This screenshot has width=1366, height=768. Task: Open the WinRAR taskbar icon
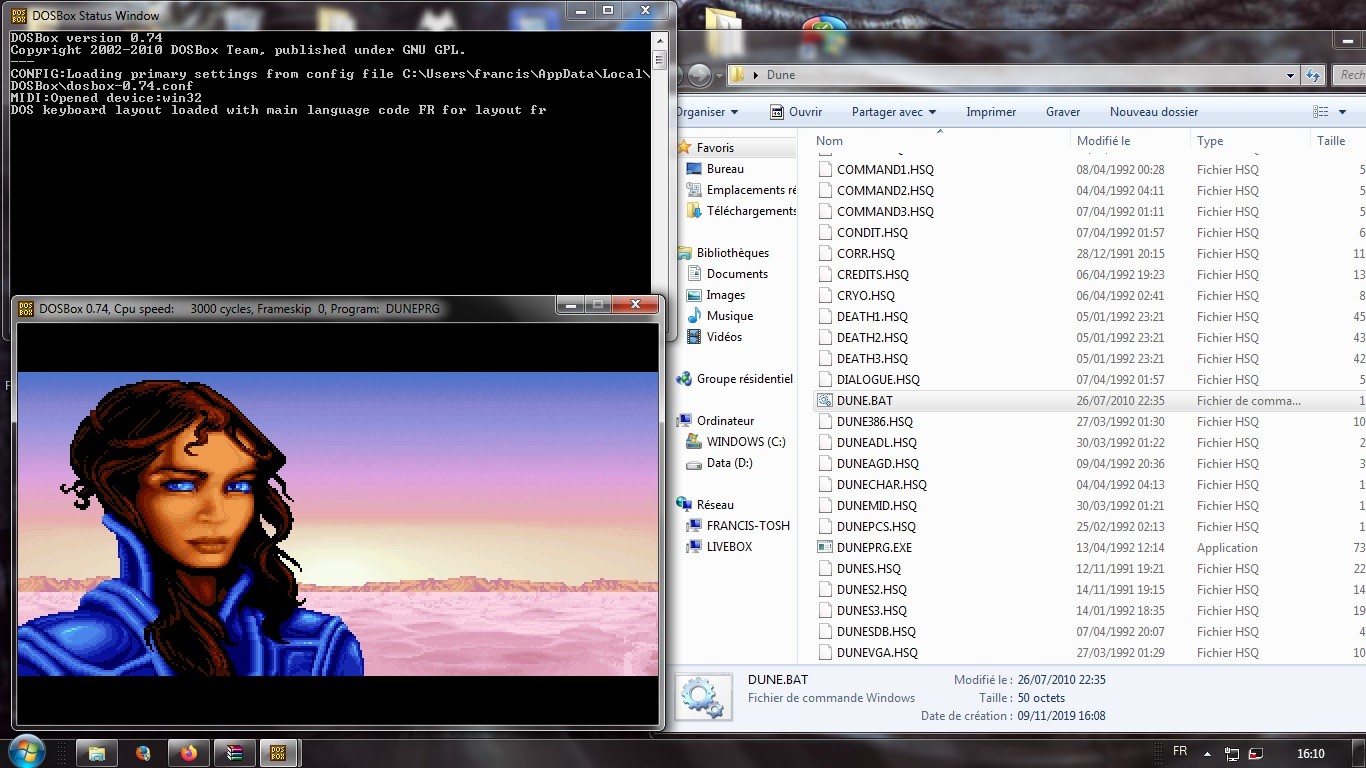point(233,753)
